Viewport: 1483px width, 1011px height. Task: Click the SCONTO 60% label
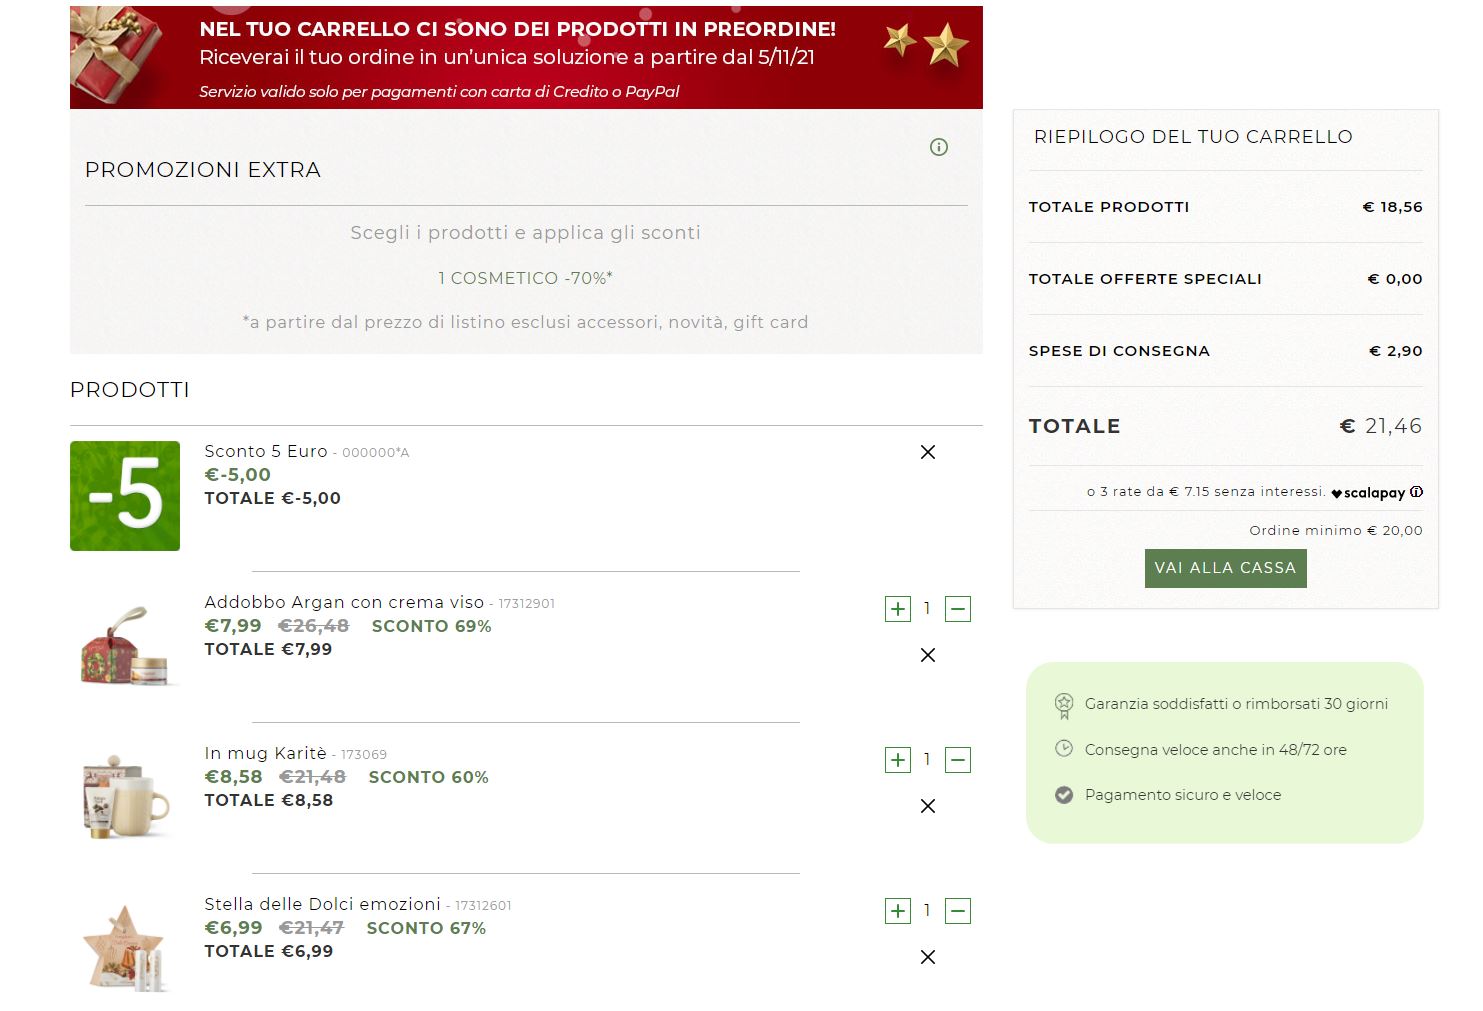[429, 777]
